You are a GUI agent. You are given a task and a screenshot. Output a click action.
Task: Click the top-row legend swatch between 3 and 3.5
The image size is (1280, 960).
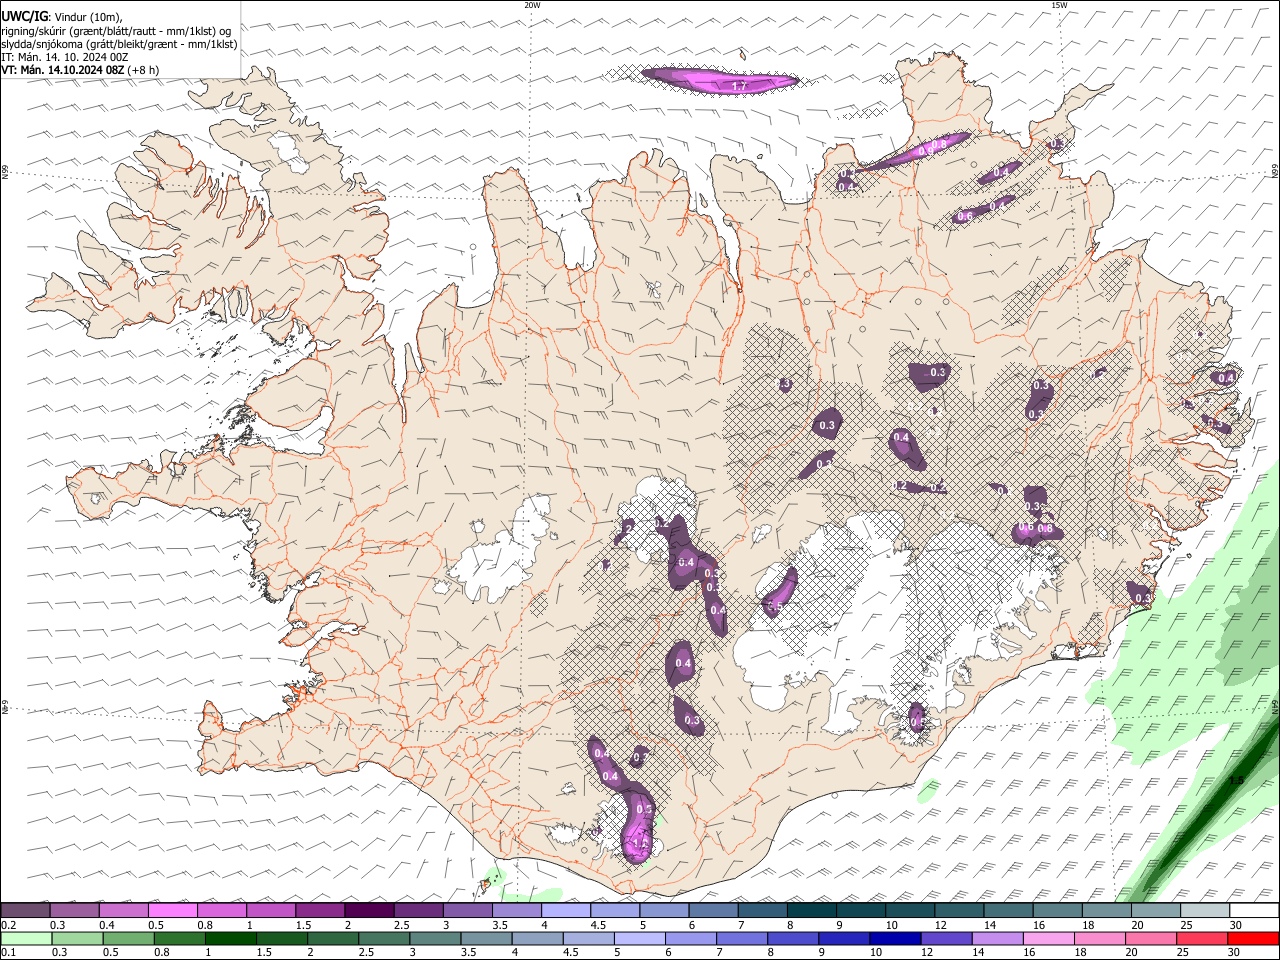pyautogui.click(x=468, y=911)
